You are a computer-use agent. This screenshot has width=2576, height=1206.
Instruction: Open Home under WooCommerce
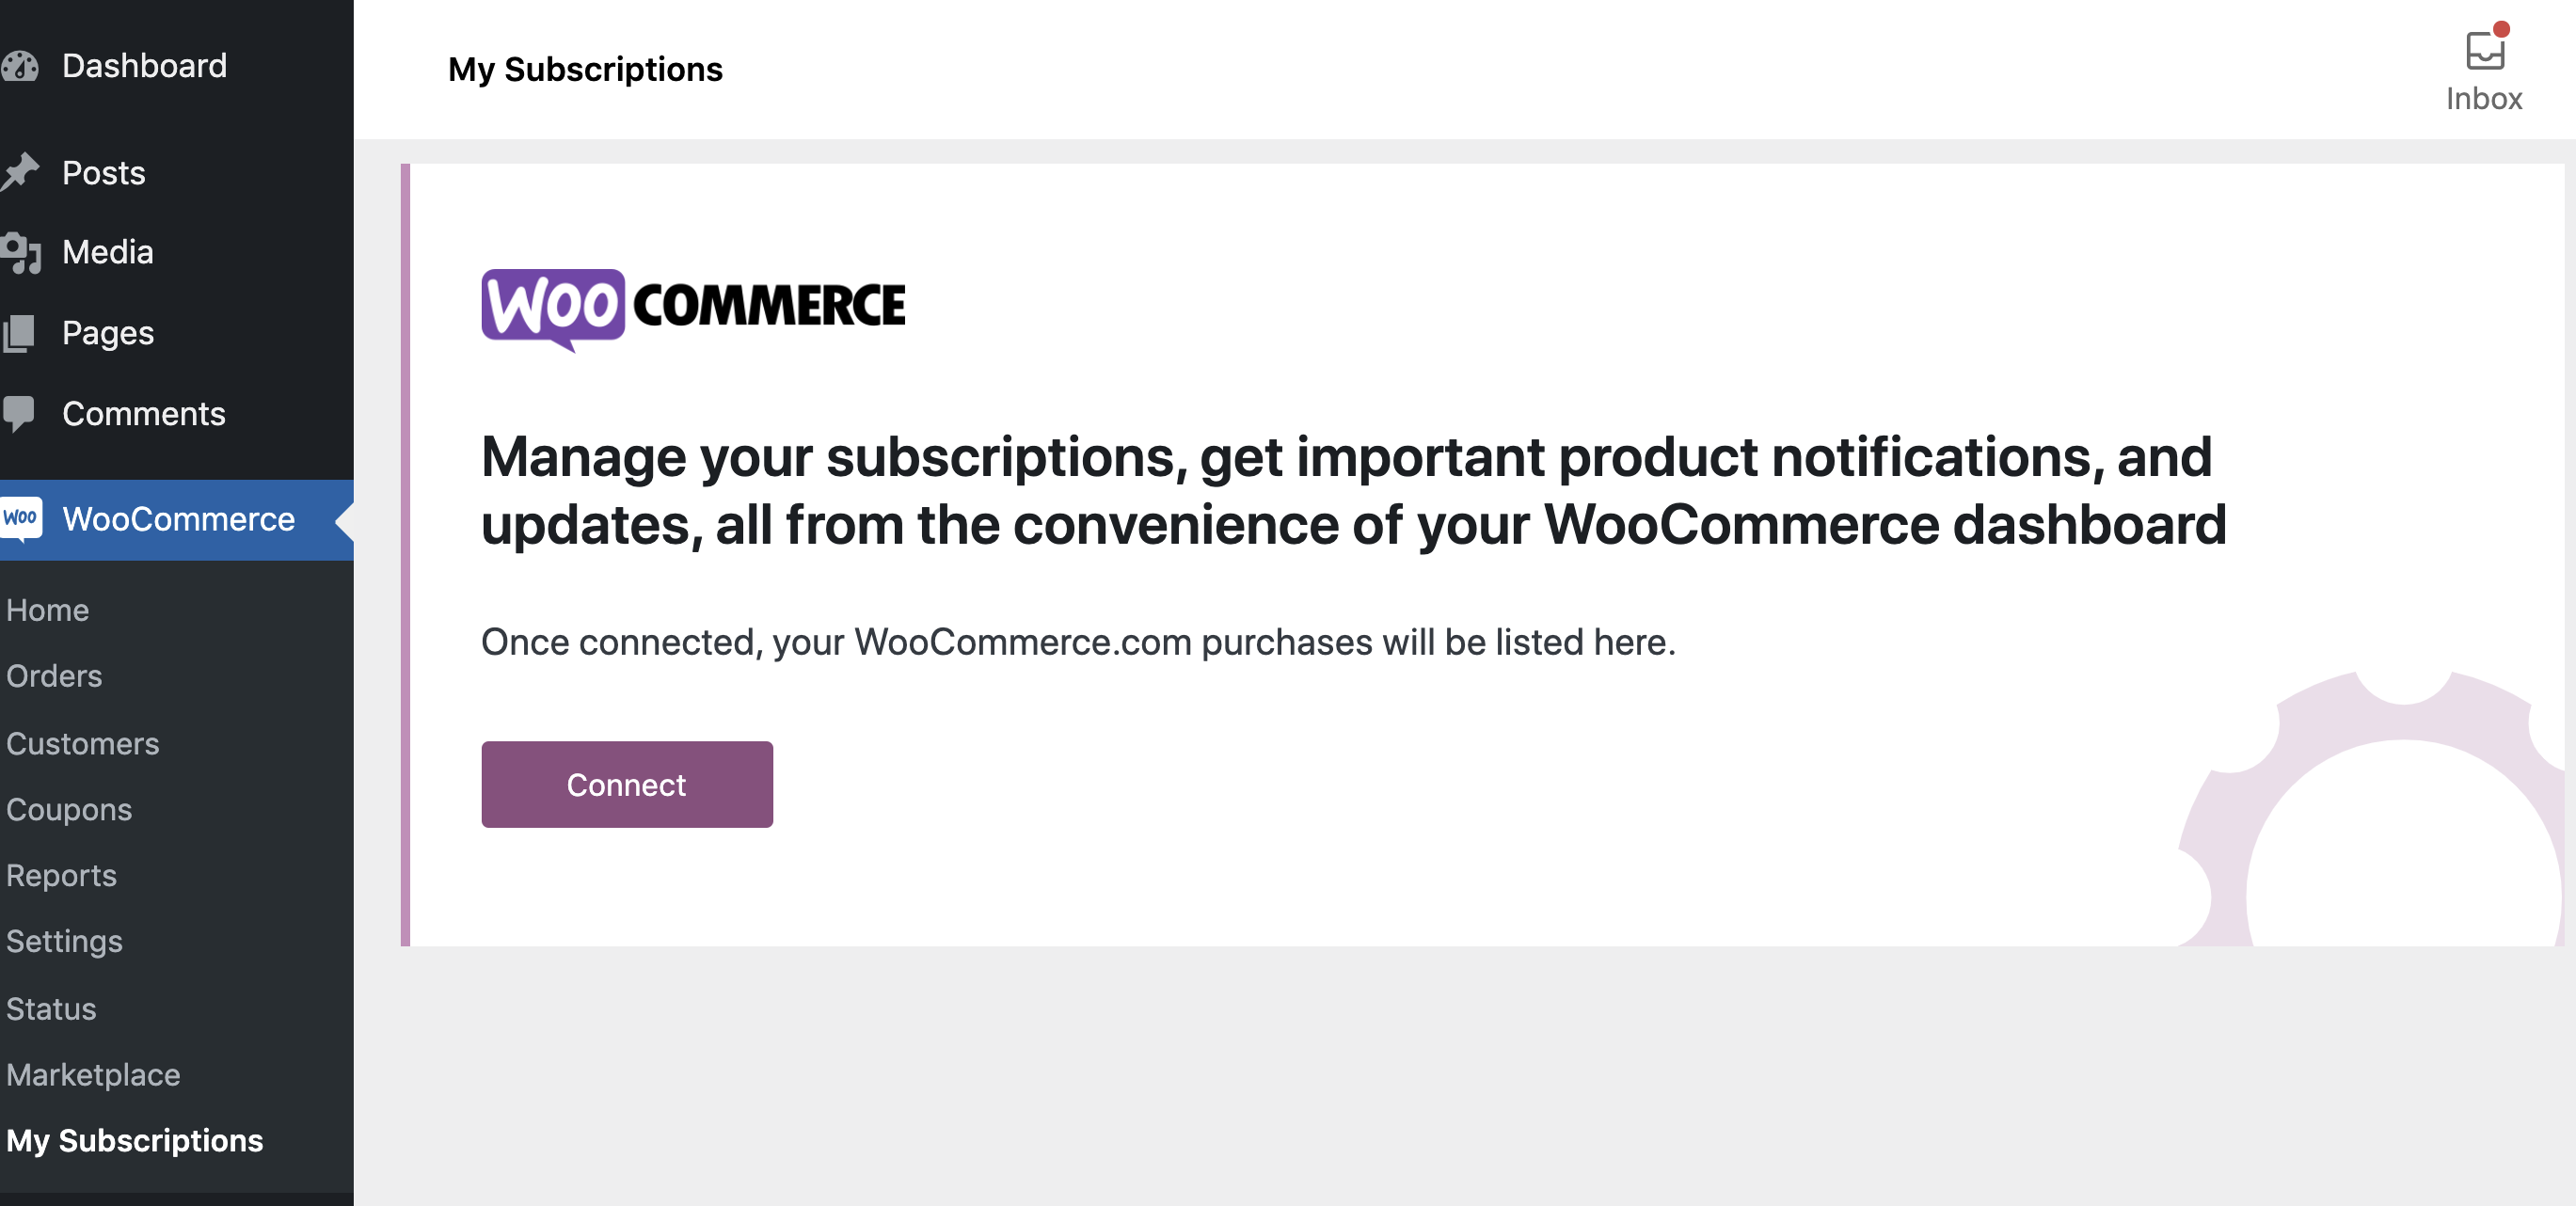(47, 609)
